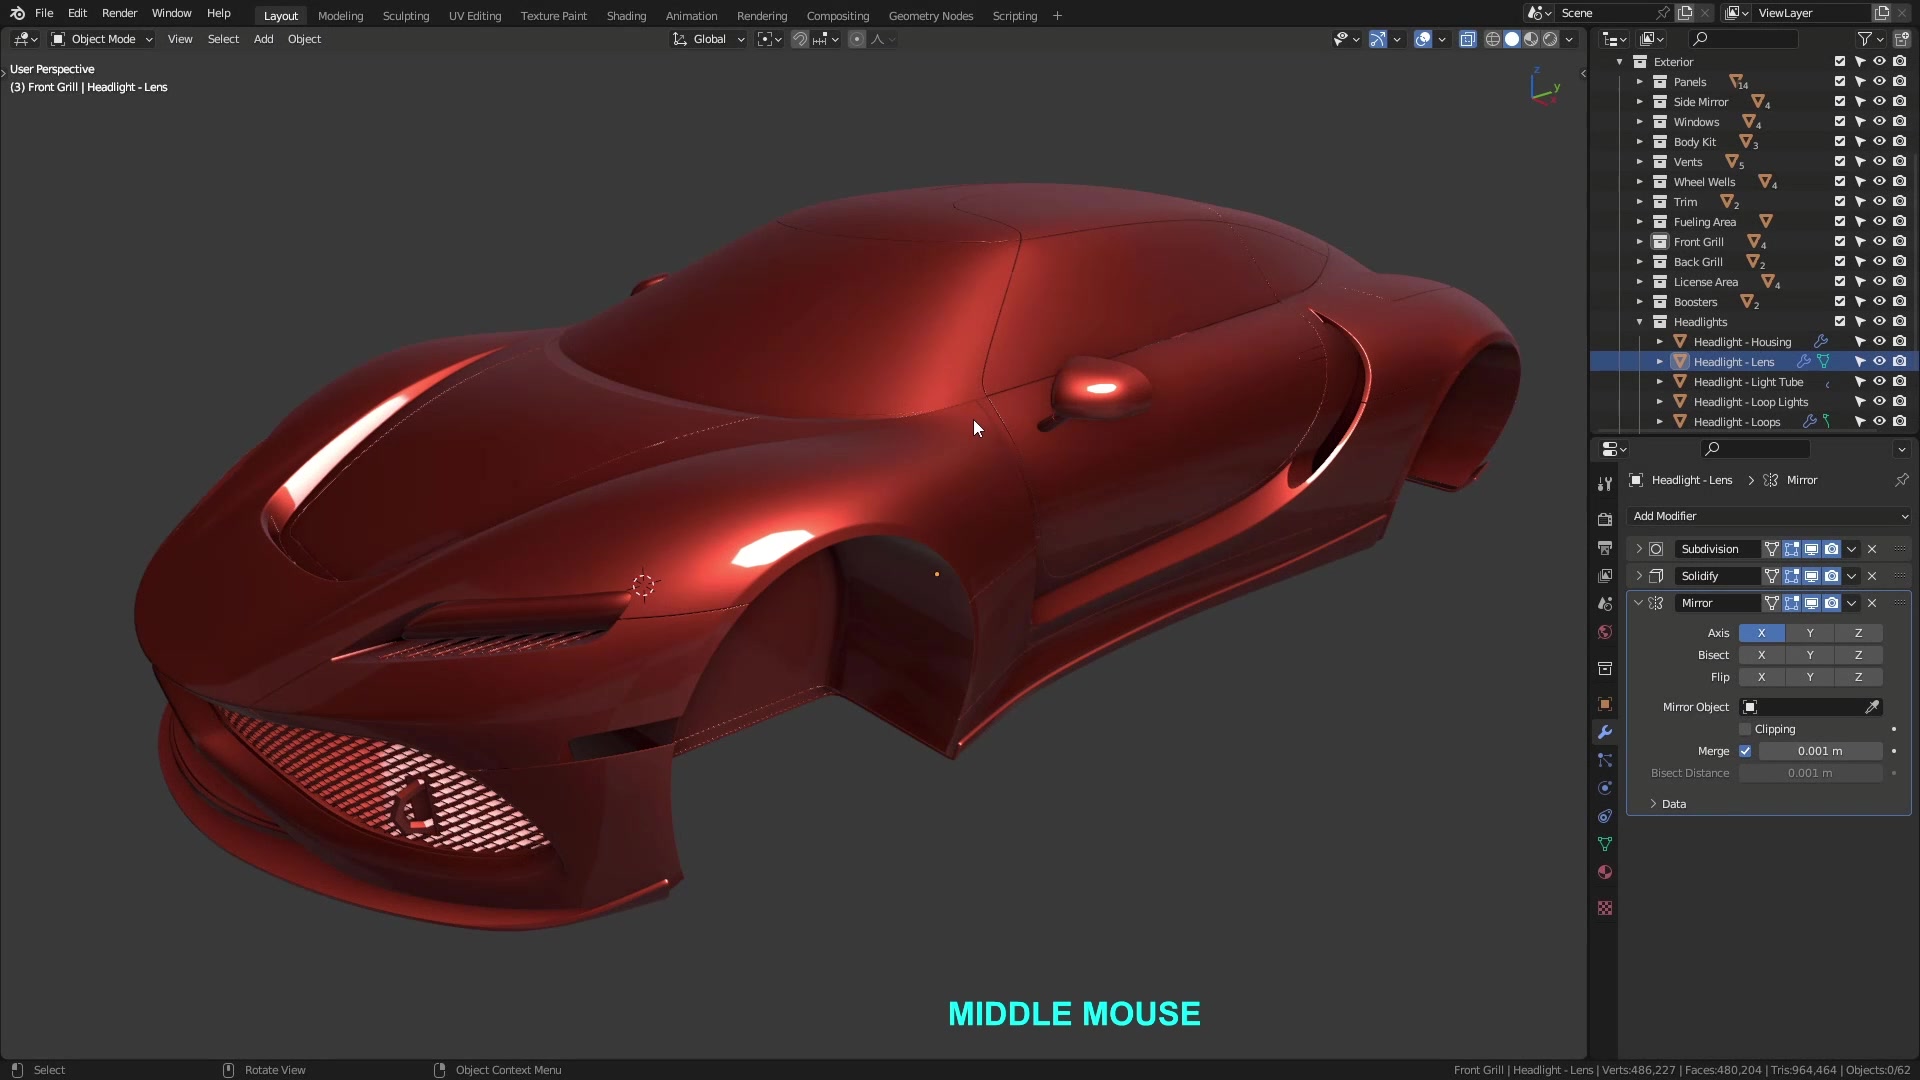
Task: Expand the Subdivision modifier panel
Action: tap(1639, 549)
